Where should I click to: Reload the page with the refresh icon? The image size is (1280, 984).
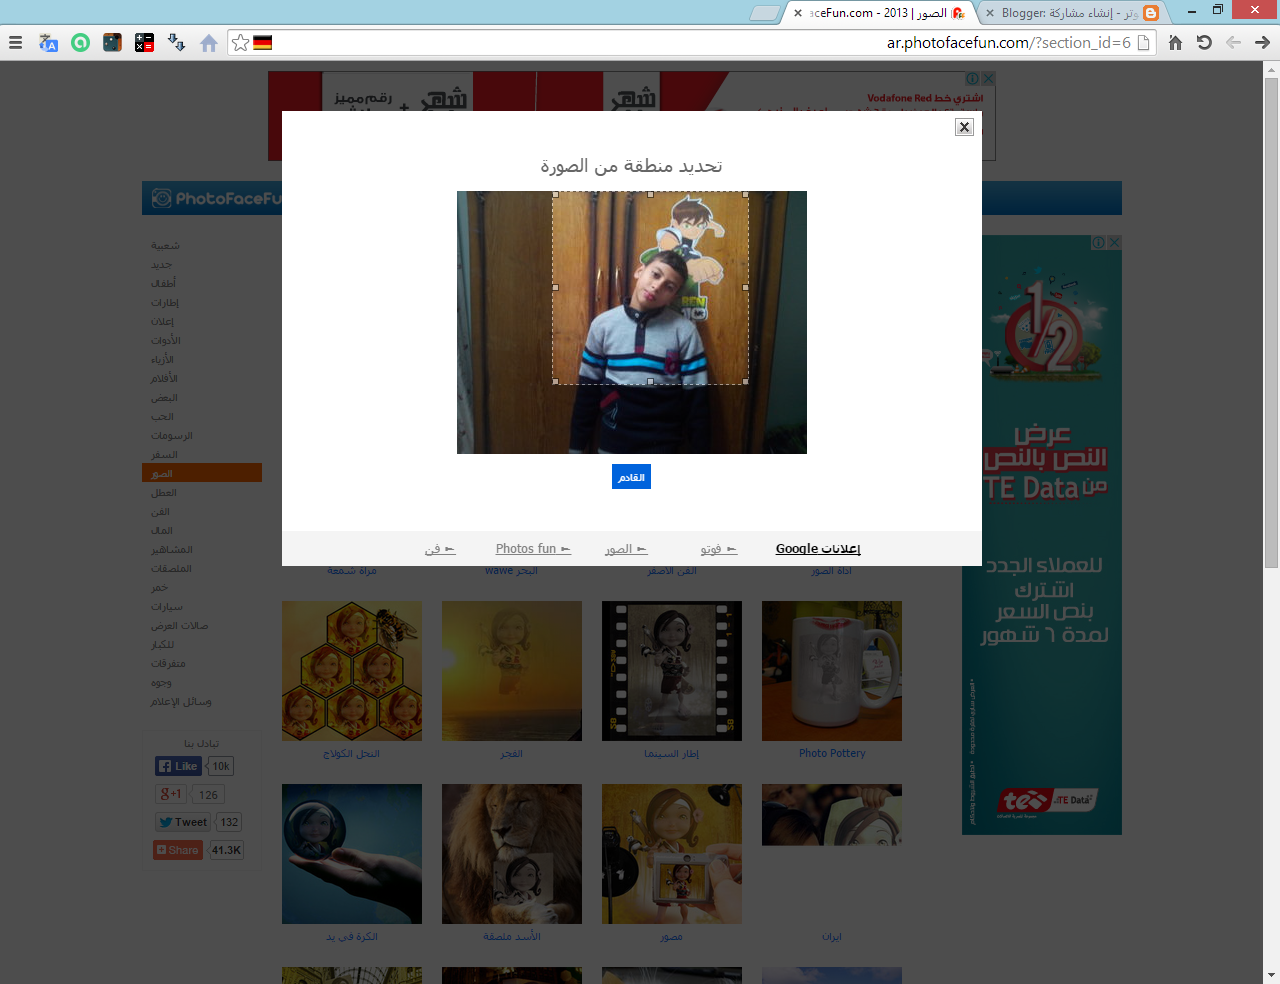coord(1204,43)
